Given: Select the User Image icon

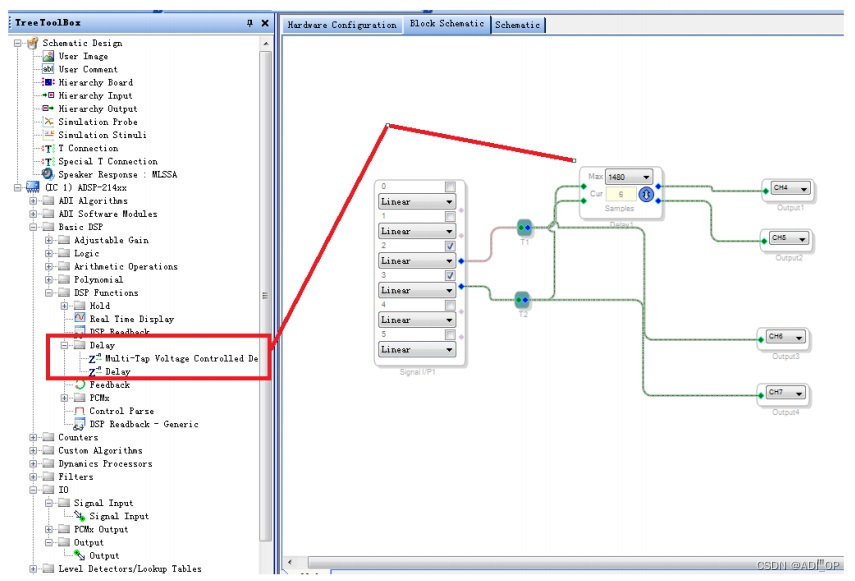Looking at the screenshot, I should coord(48,56).
